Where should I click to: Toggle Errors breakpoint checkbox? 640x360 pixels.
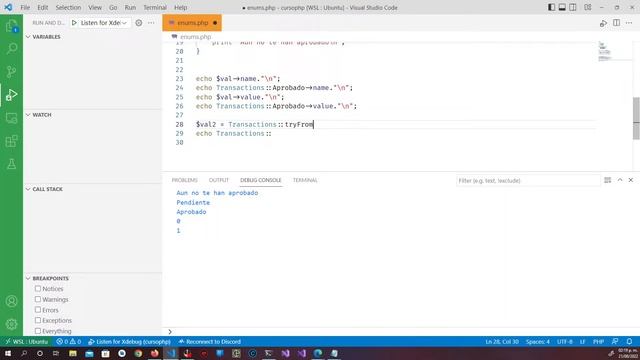[x=38, y=310]
